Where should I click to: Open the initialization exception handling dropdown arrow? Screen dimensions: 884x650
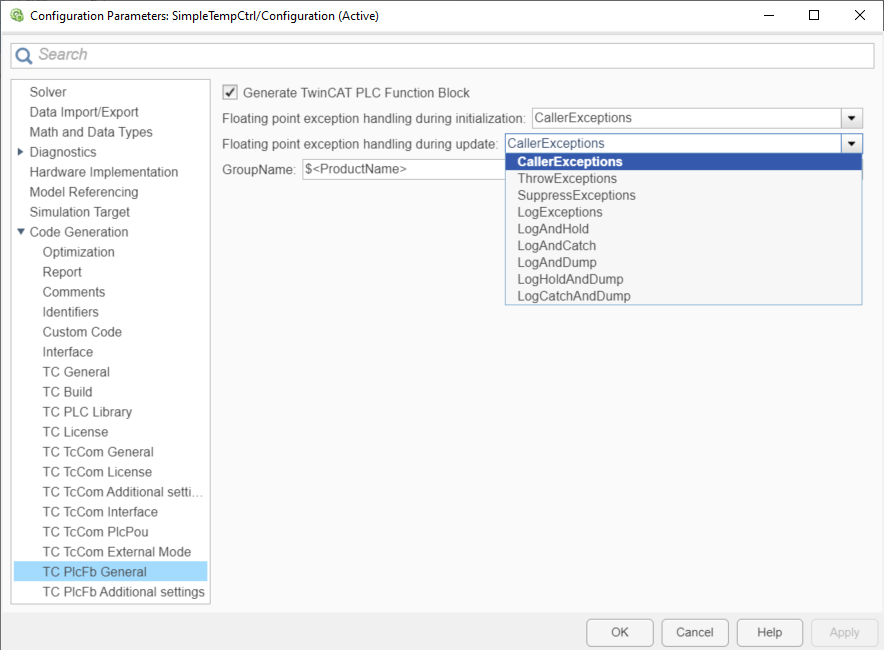(x=851, y=118)
